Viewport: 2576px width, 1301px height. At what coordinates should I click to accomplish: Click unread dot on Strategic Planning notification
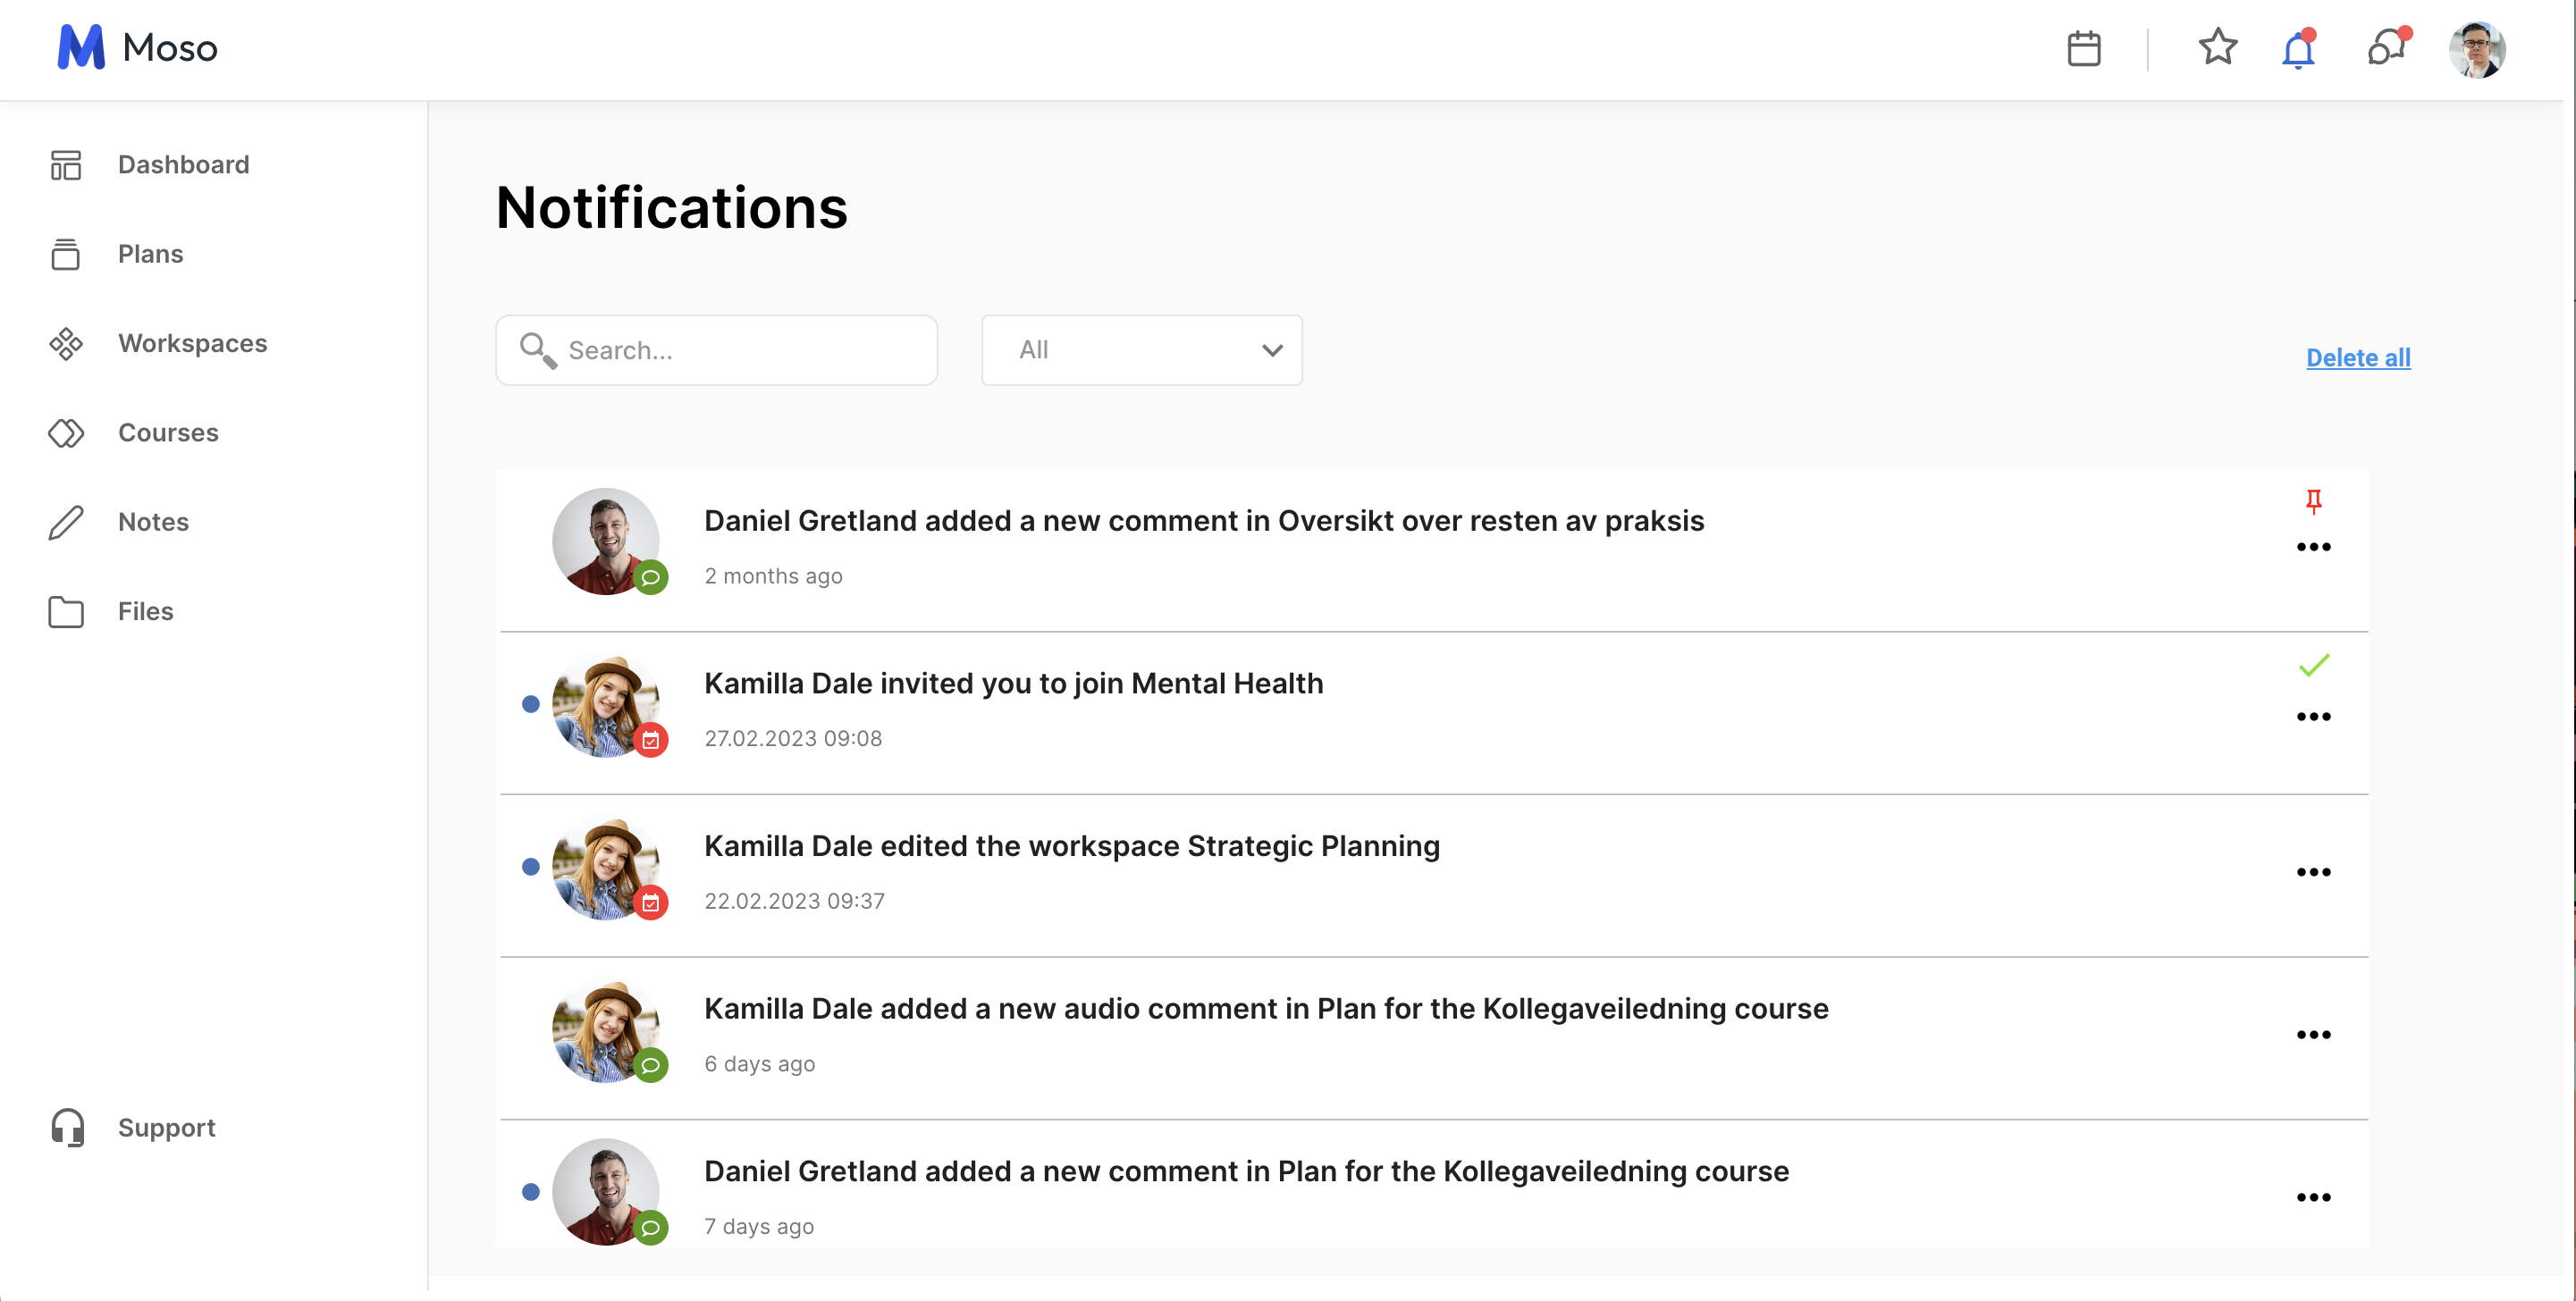[531, 867]
